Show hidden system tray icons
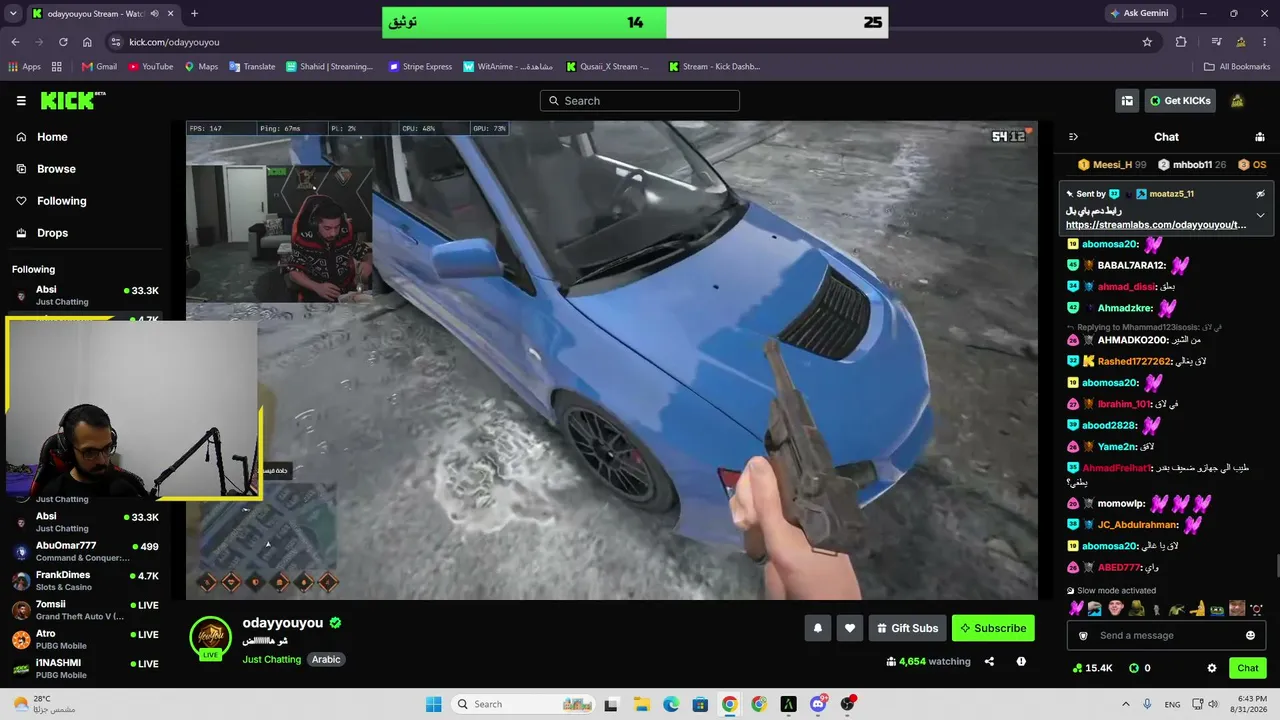 coord(1126,704)
